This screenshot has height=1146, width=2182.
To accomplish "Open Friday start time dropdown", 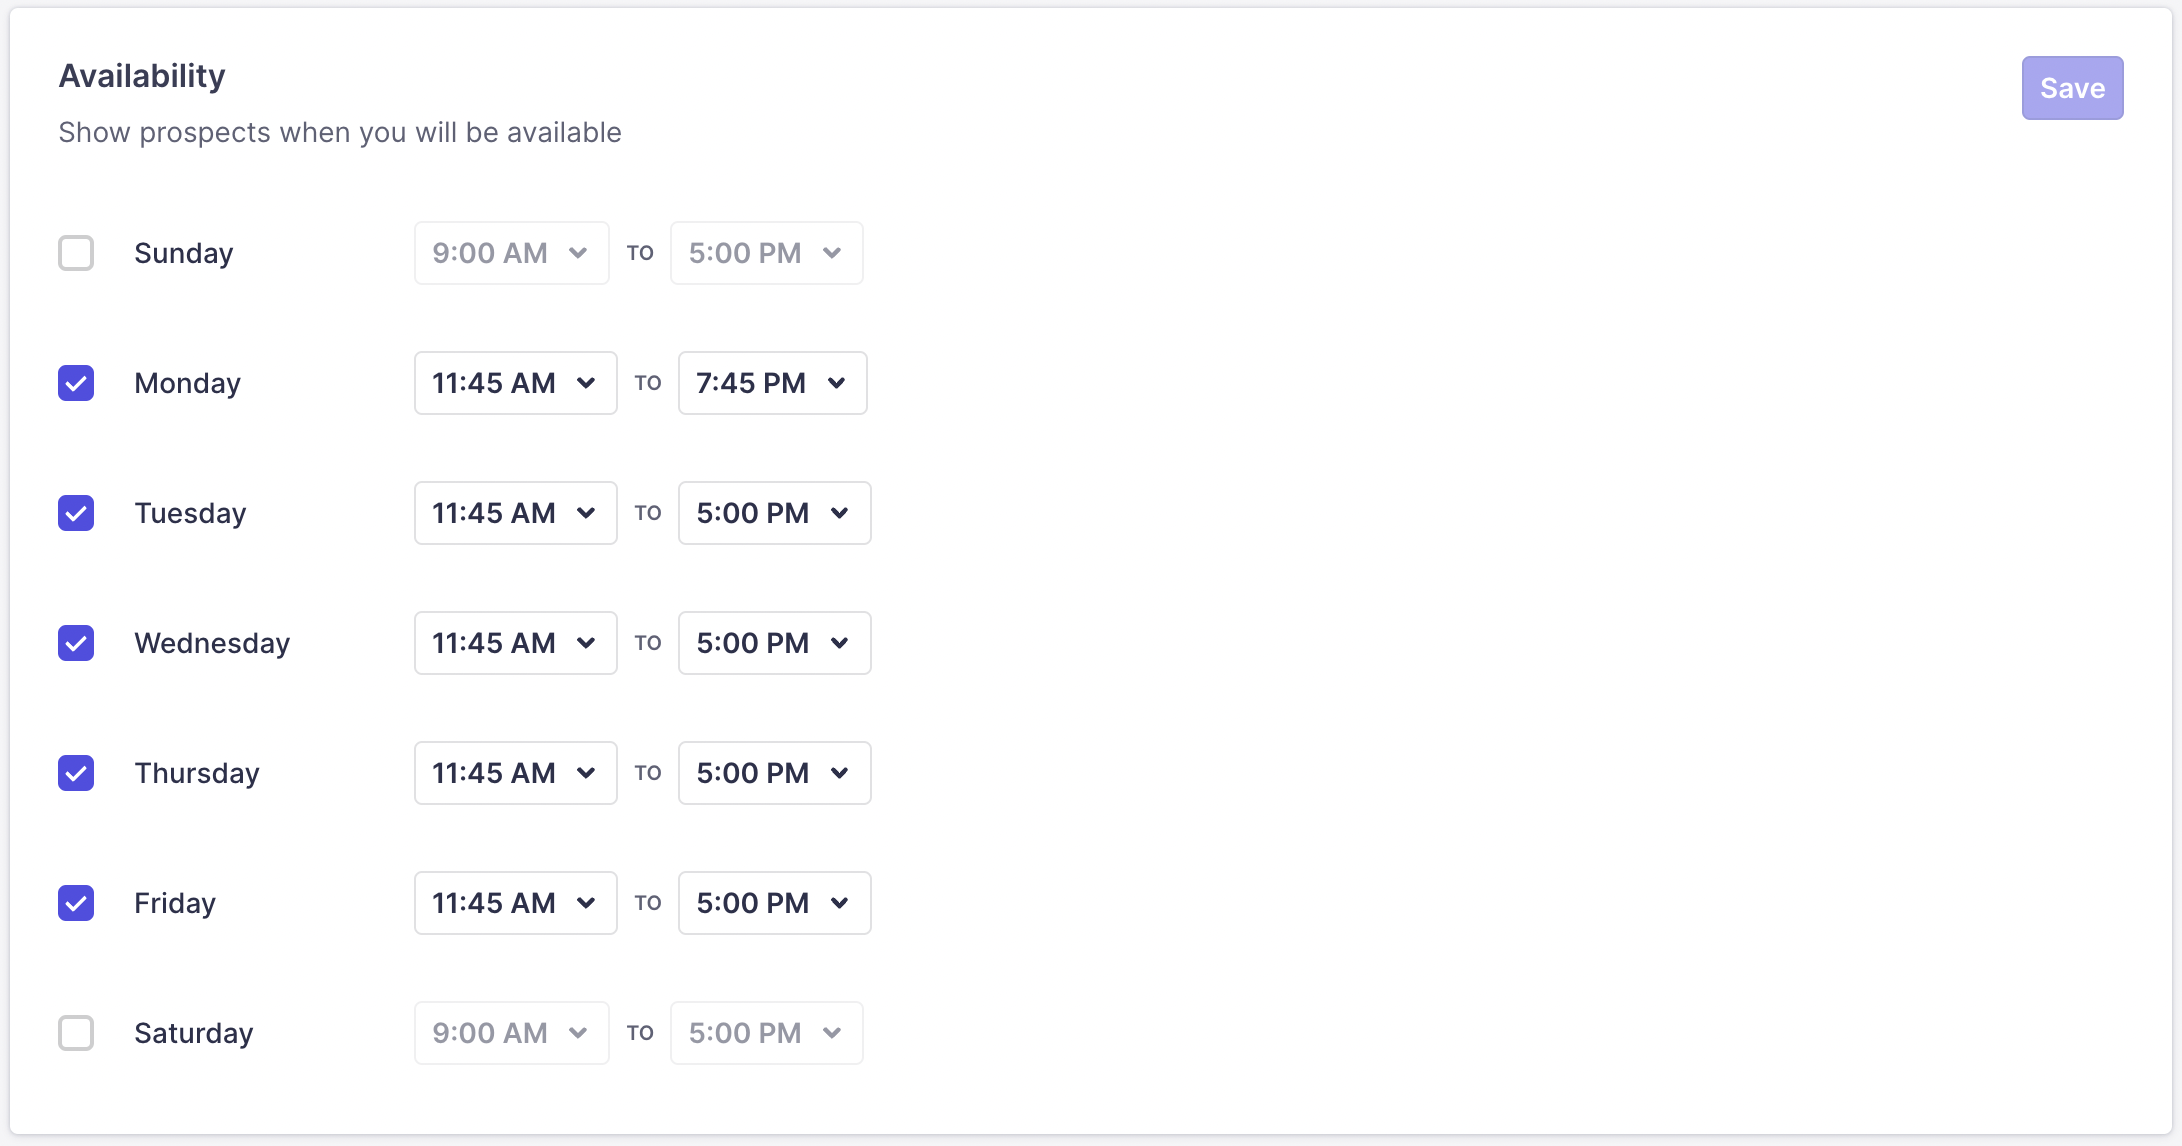I will pyautogui.click(x=515, y=903).
